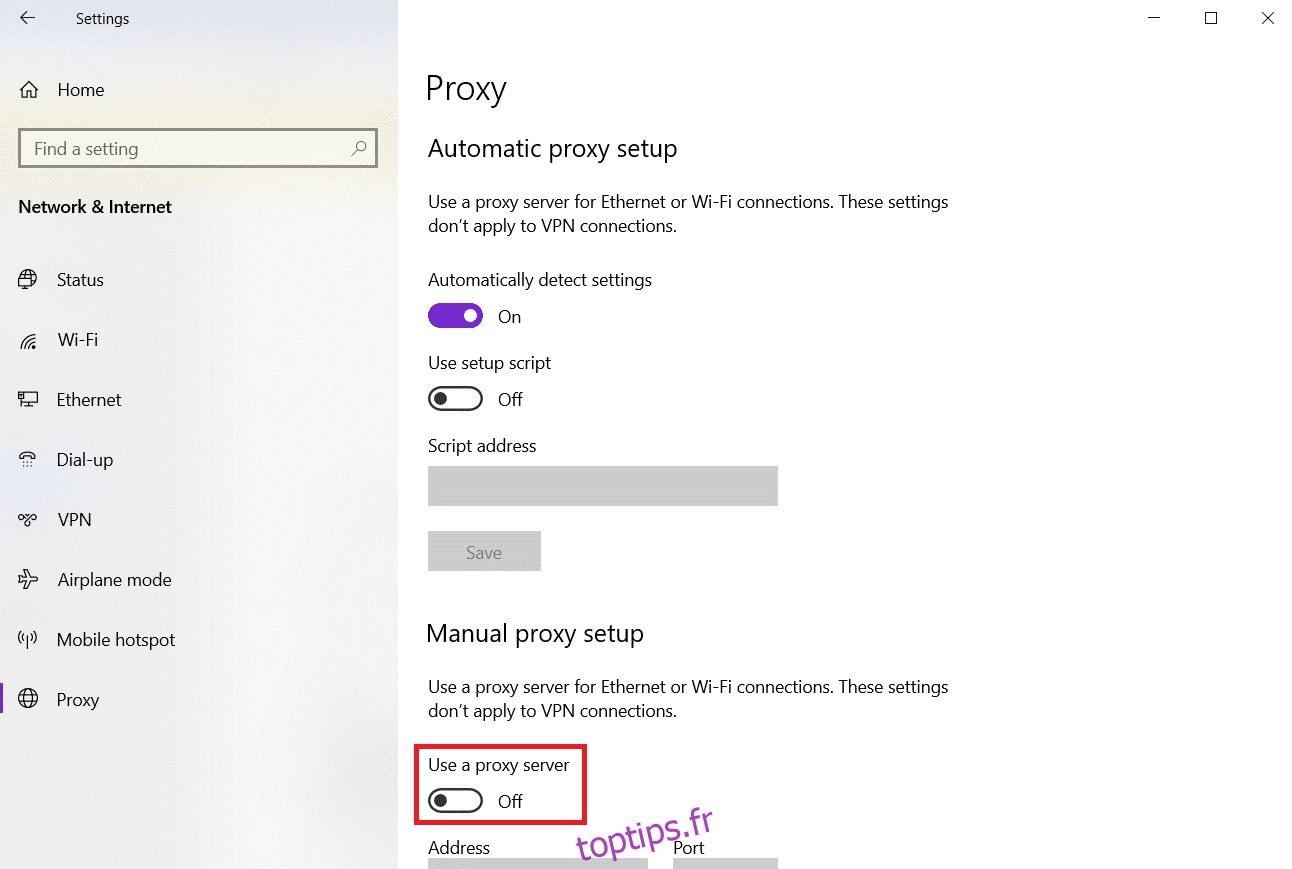Go to the Ethernet settings page
Screen dimensions: 1292x869
[89, 400]
